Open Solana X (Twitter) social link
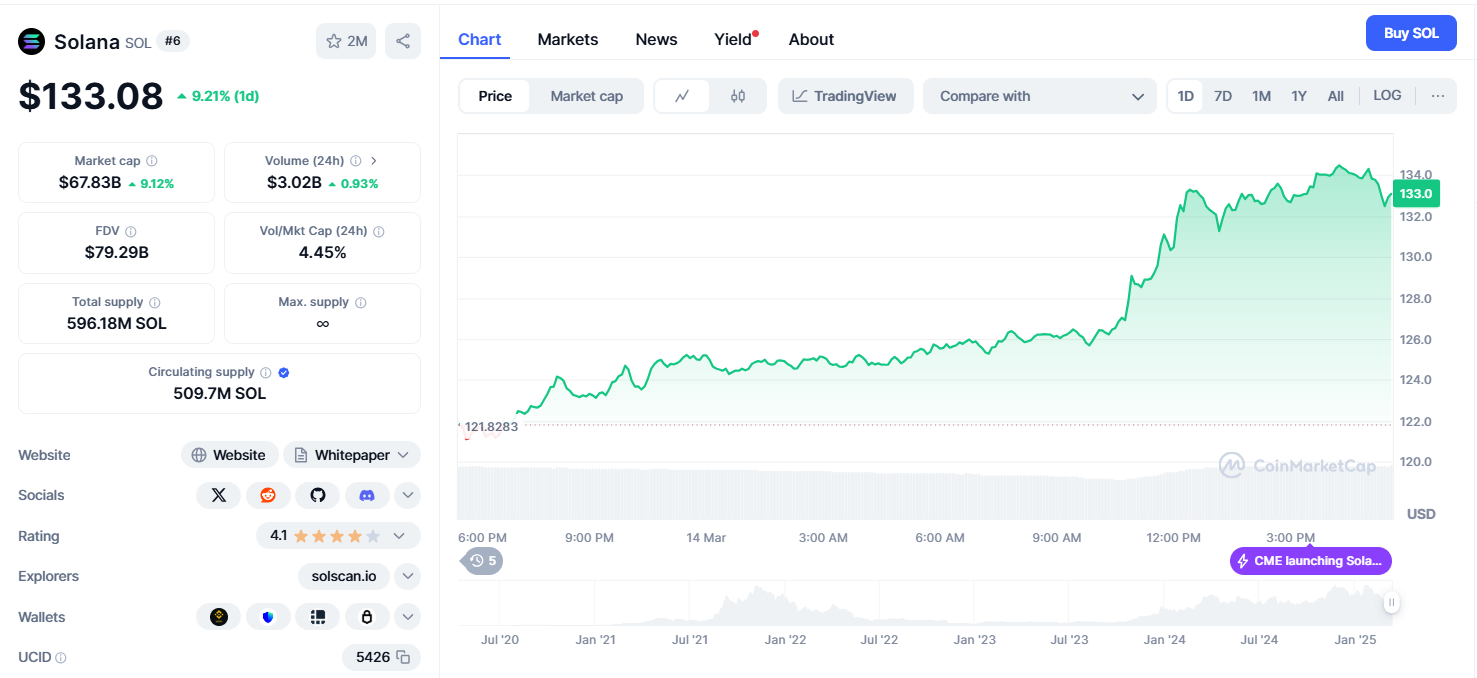1477x678 pixels. point(219,495)
